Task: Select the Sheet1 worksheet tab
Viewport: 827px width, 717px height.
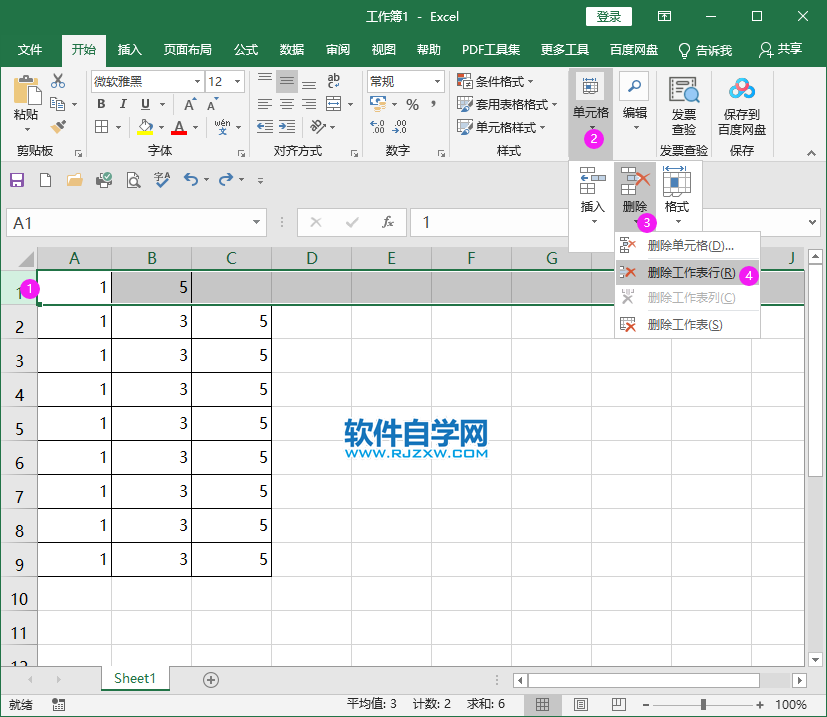Action: click(135, 678)
